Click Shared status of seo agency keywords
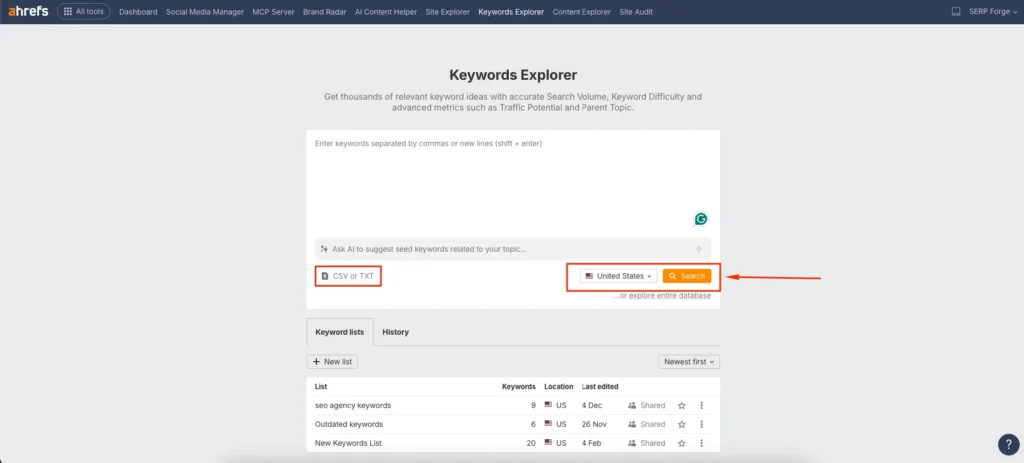1024x463 pixels. [647, 406]
